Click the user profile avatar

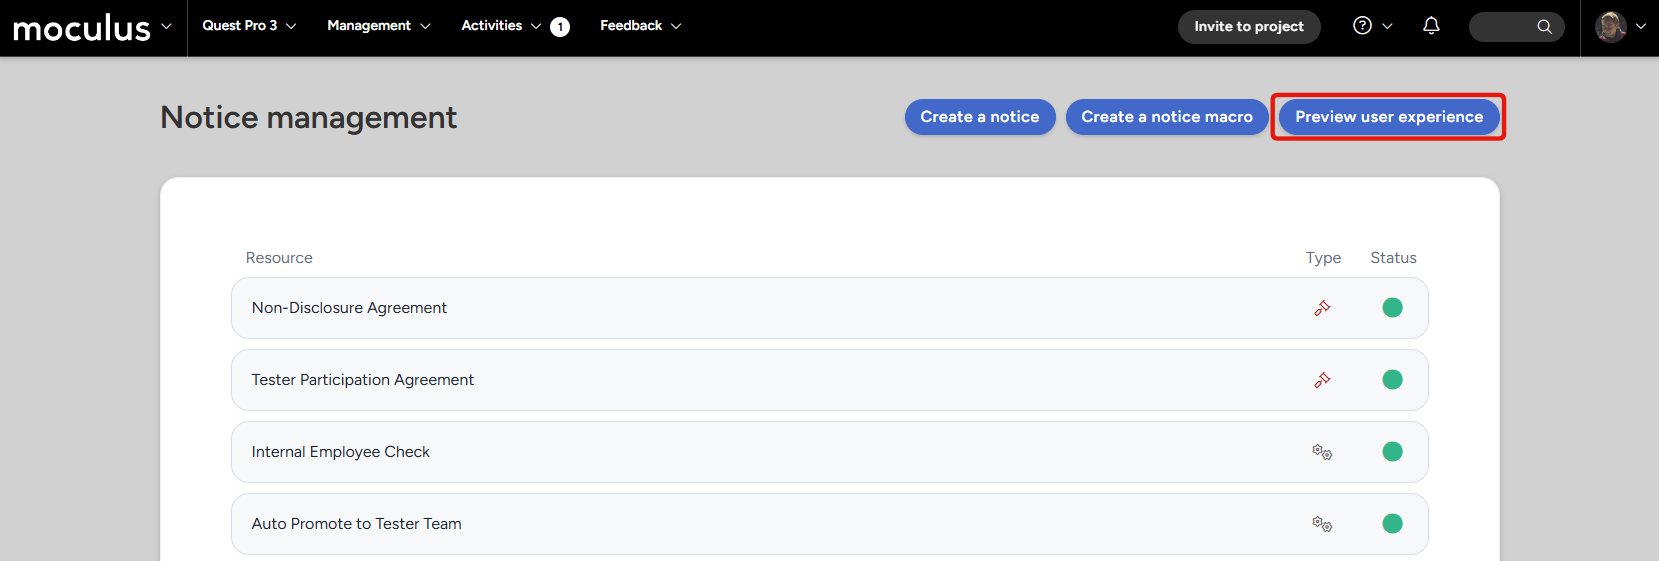click(1610, 27)
